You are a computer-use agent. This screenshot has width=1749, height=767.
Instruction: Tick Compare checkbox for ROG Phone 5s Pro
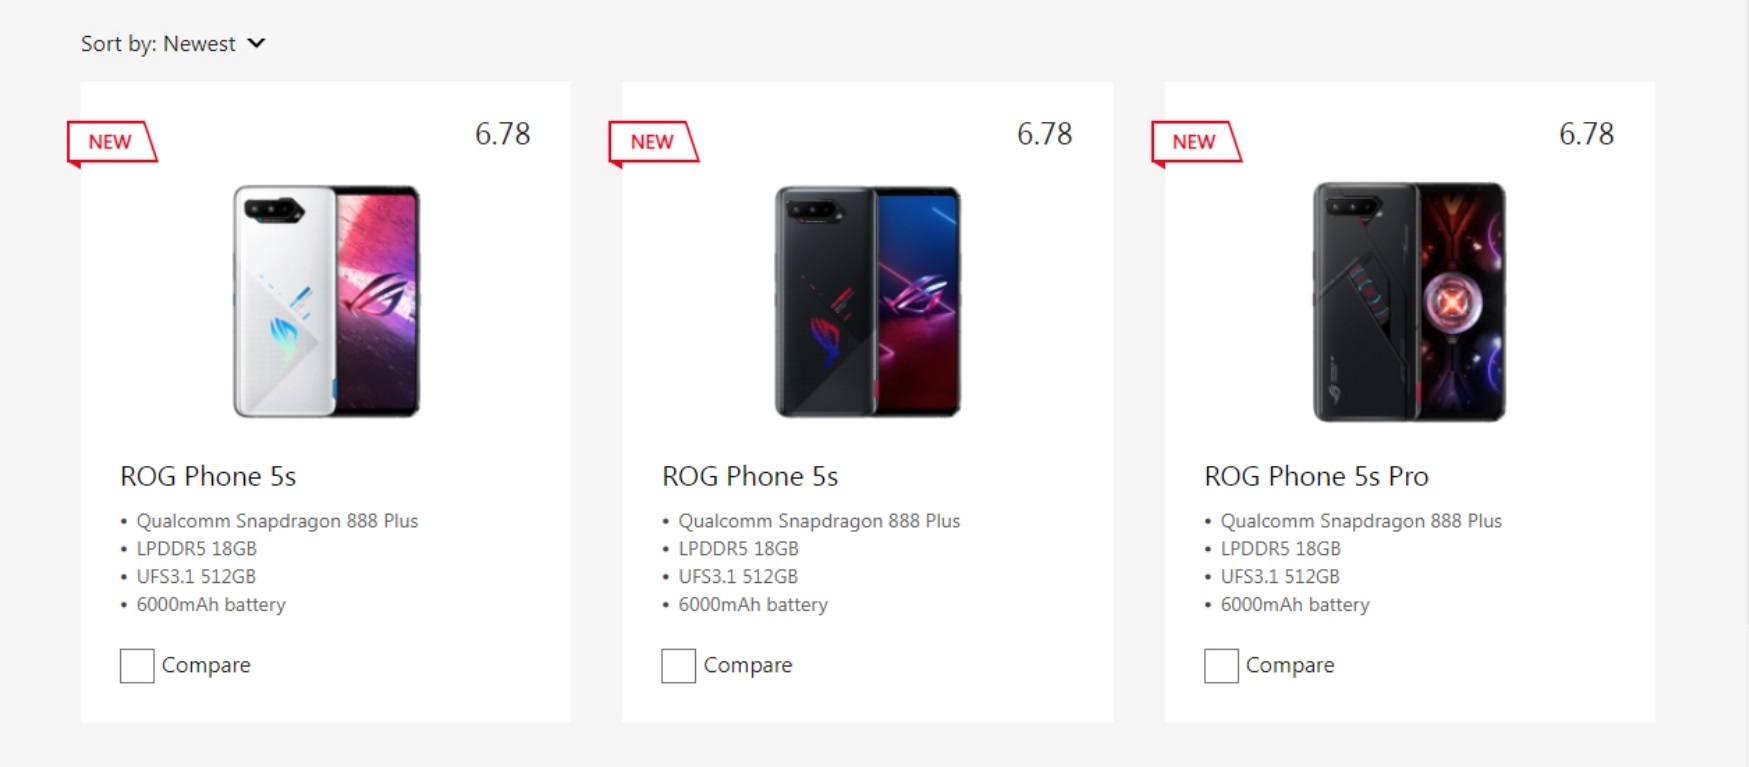click(1221, 666)
